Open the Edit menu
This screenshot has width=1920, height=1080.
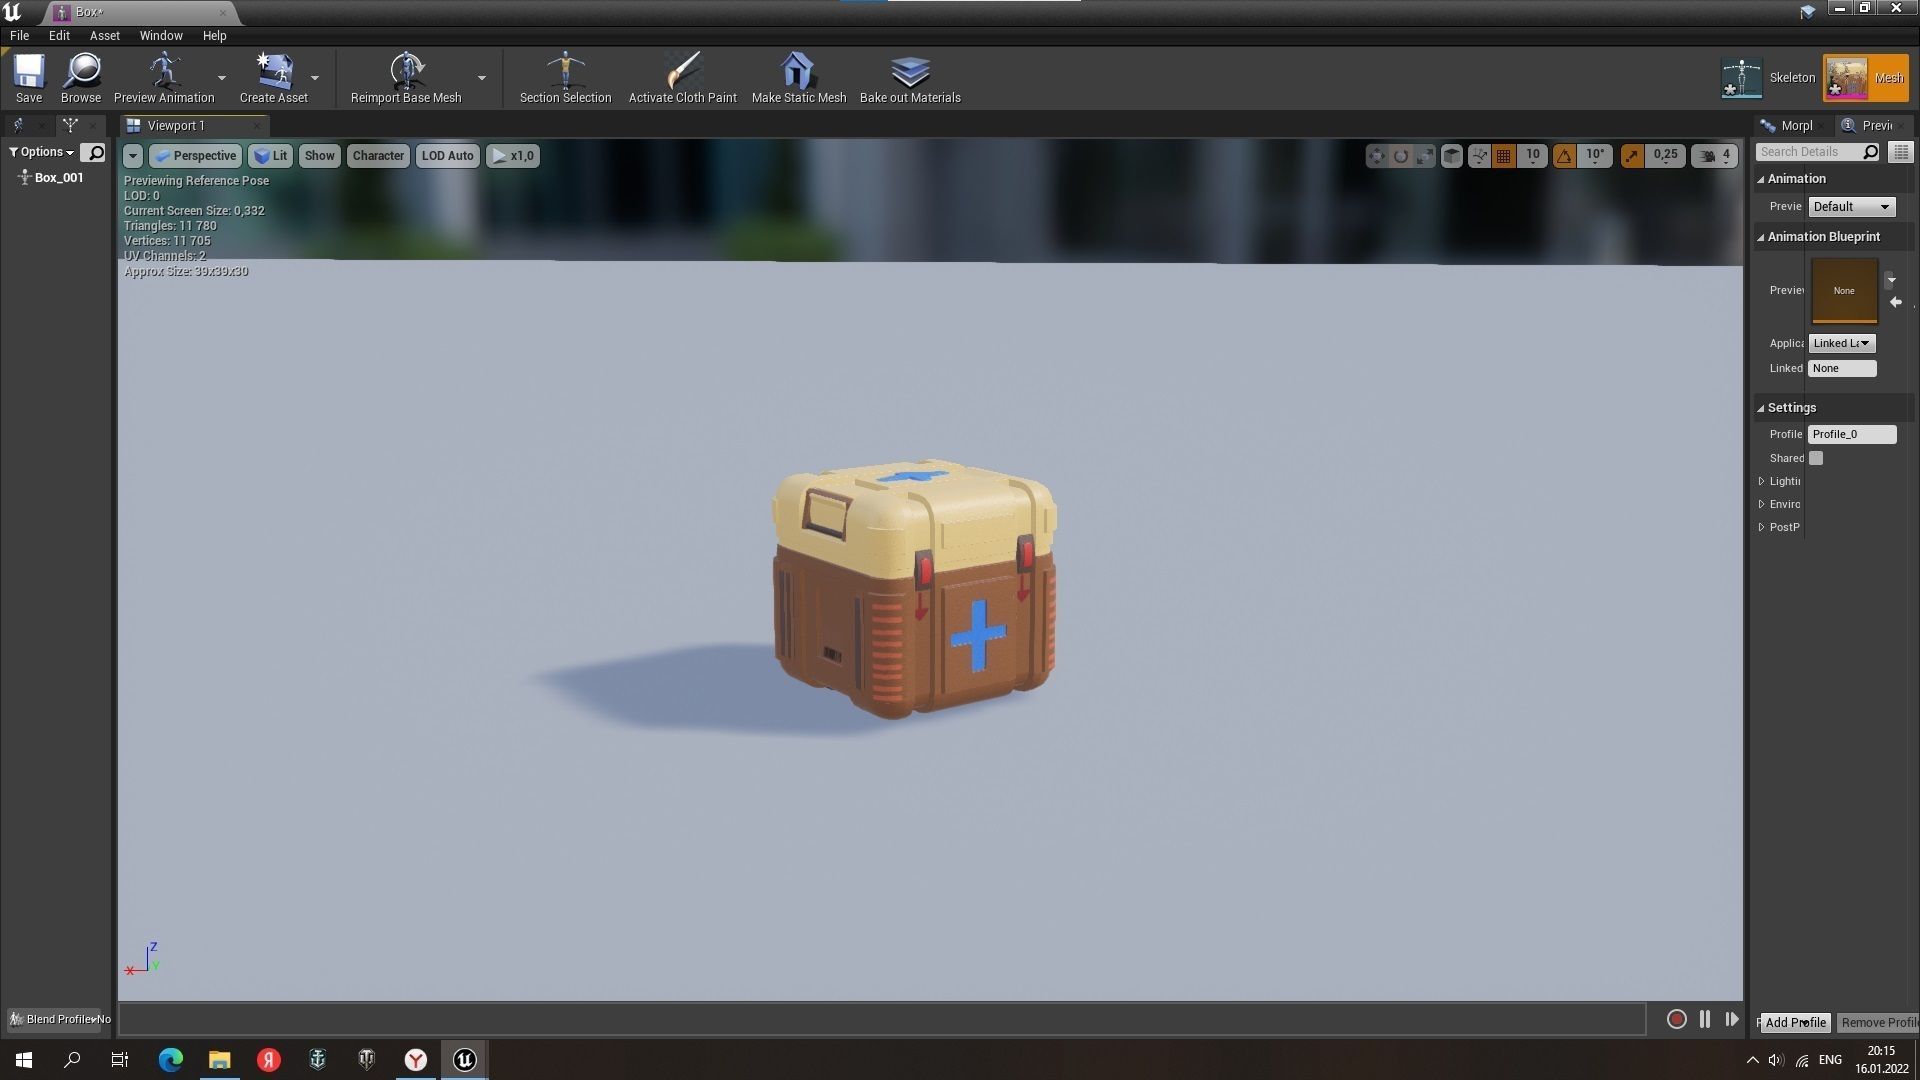59,35
